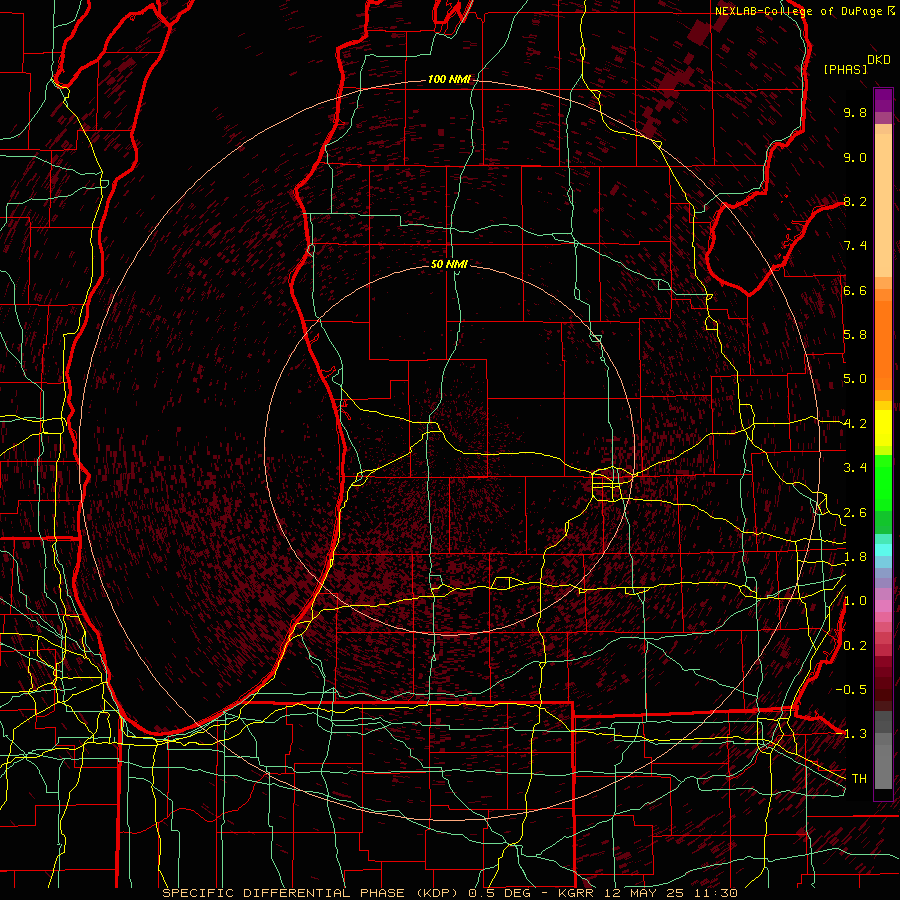Pick the gray bottom color bar segment

[x=883, y=766]
